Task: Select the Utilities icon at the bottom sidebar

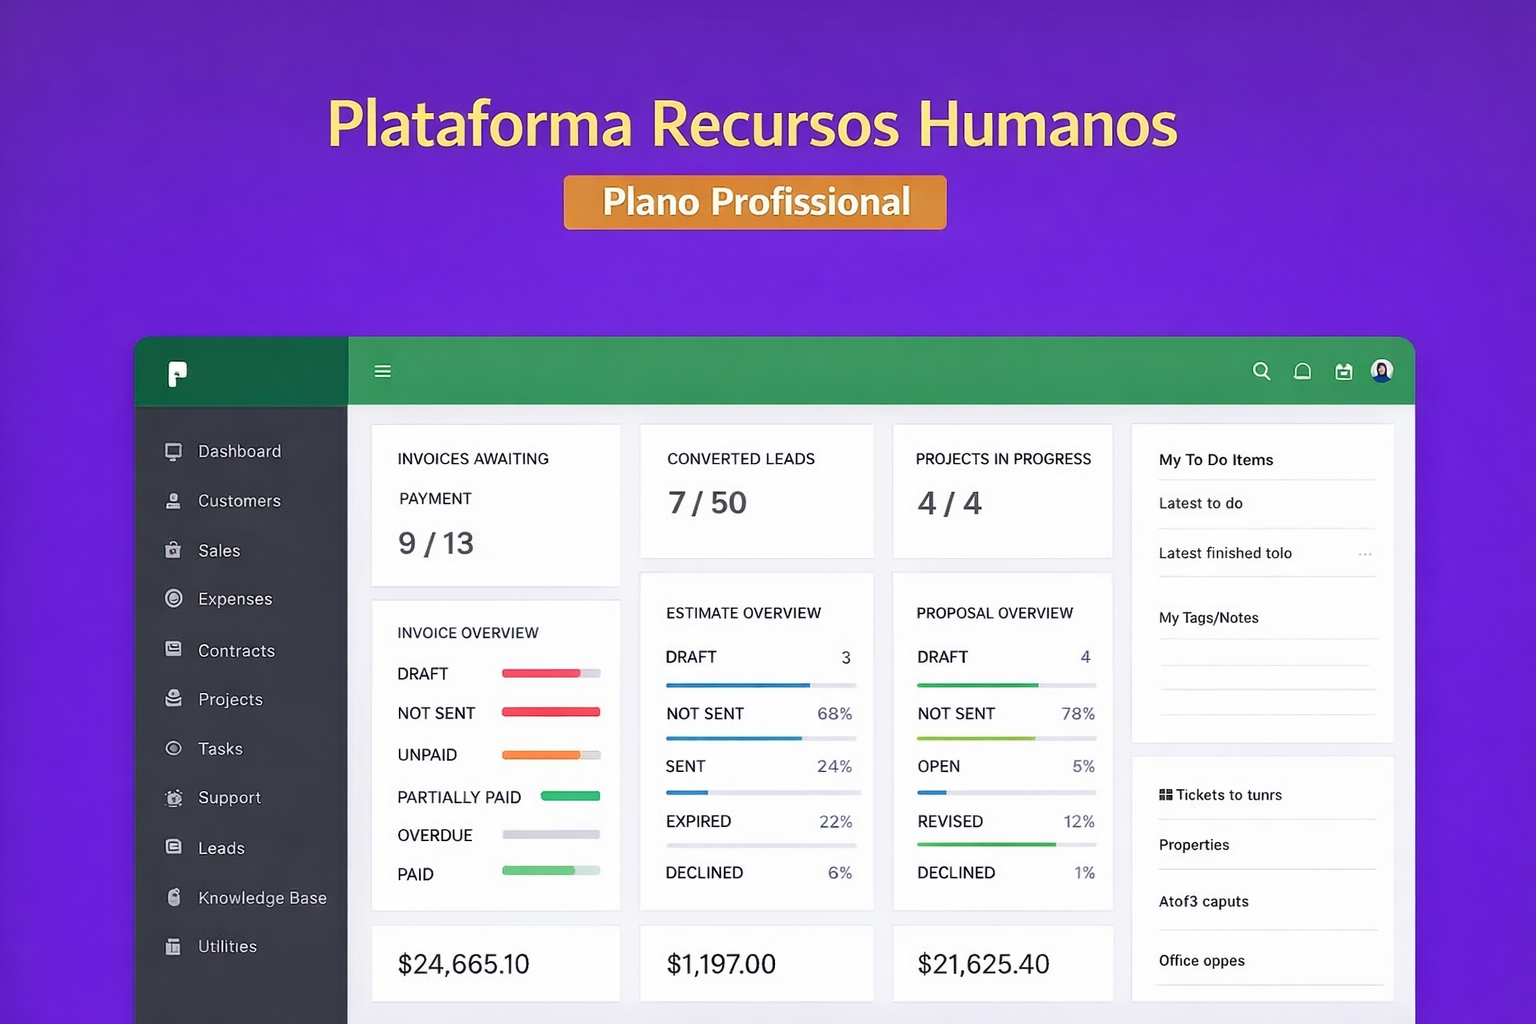Action: 172,946
